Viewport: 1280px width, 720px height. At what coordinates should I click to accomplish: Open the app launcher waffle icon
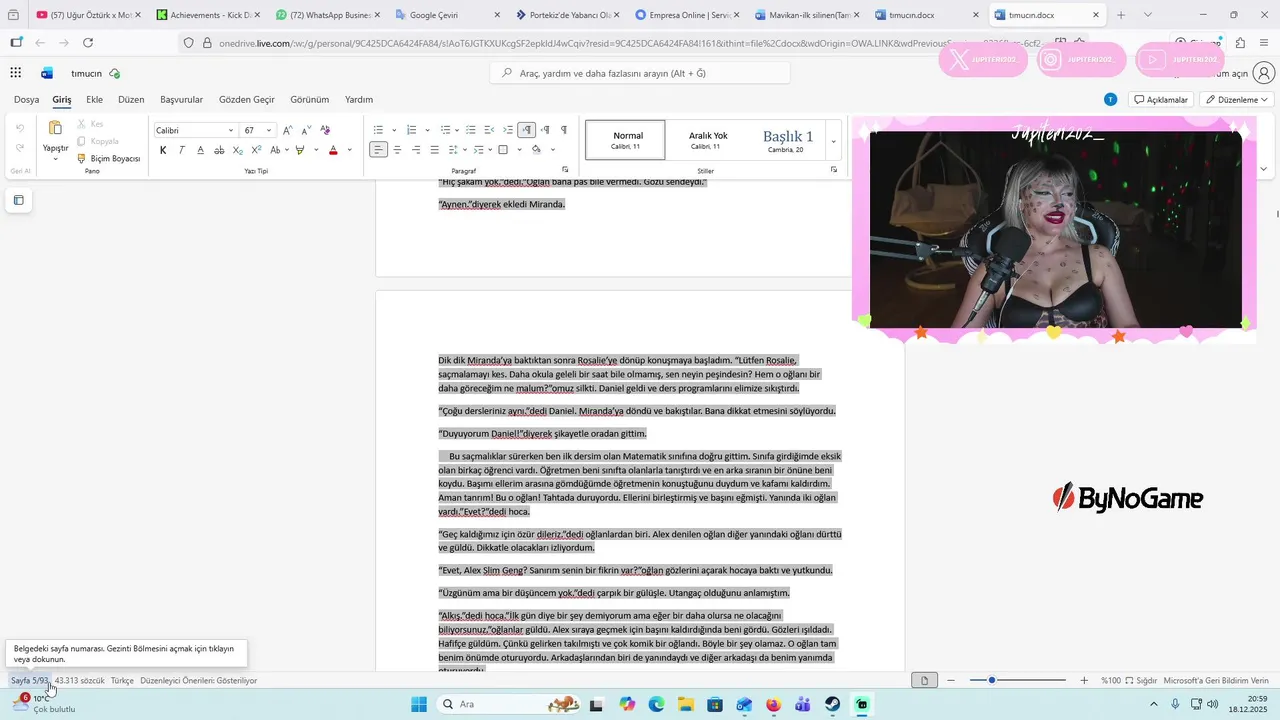(16, 73)
